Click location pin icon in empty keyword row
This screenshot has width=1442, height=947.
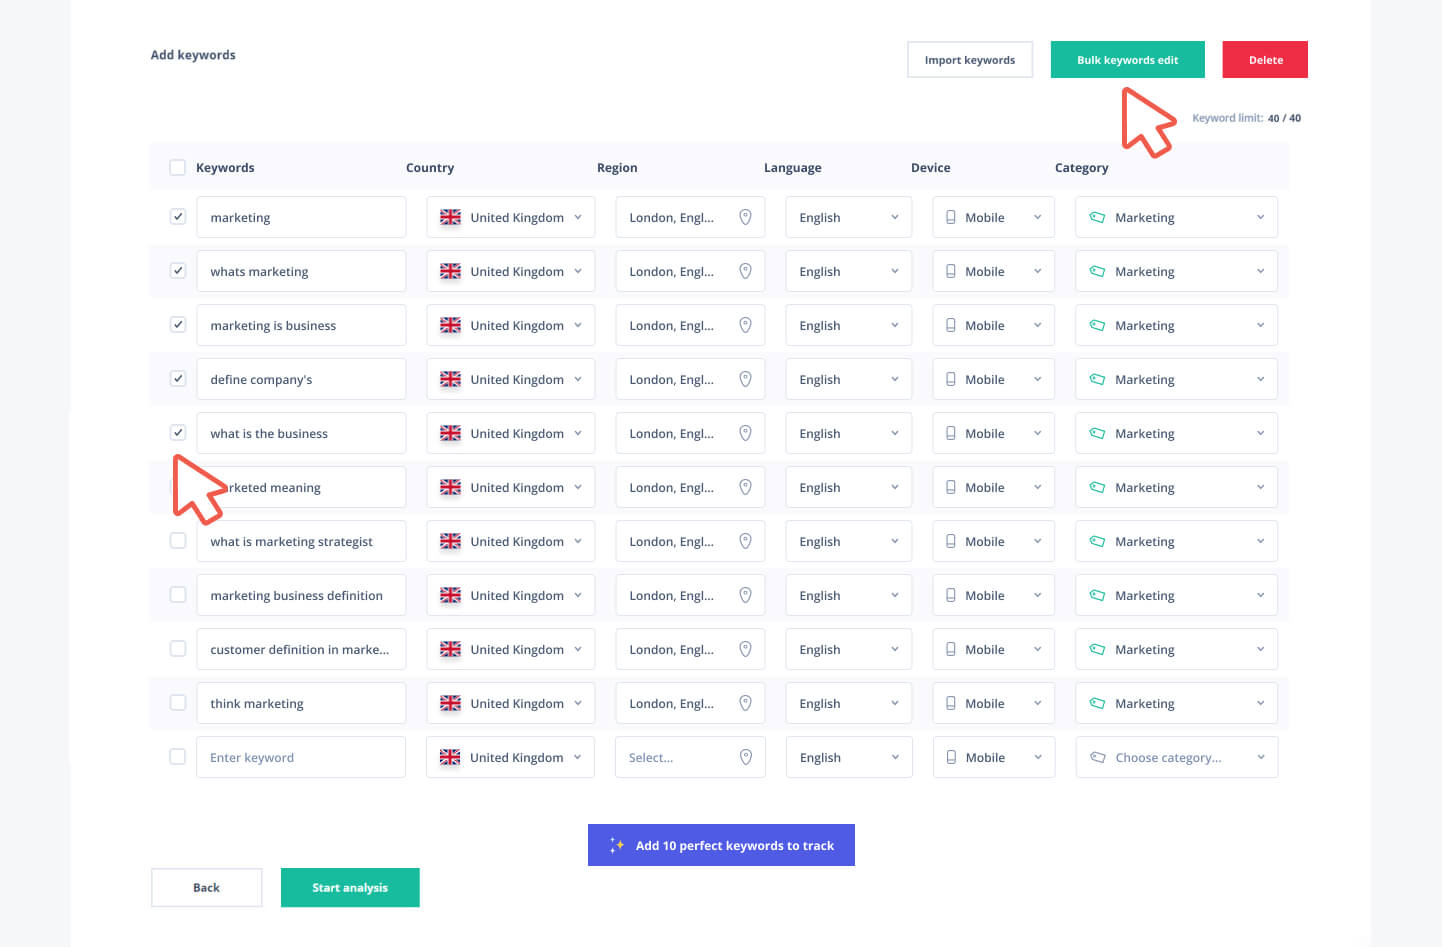click(x=745, y=757)
